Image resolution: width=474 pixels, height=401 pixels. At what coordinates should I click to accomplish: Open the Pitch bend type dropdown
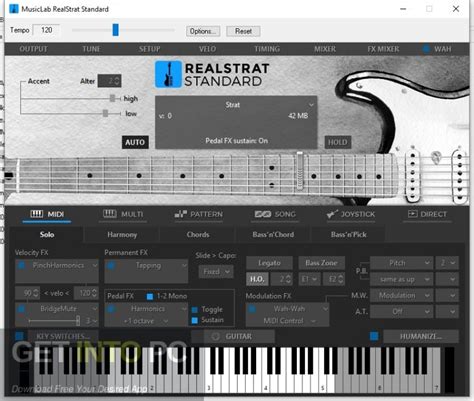pos(402,263)
